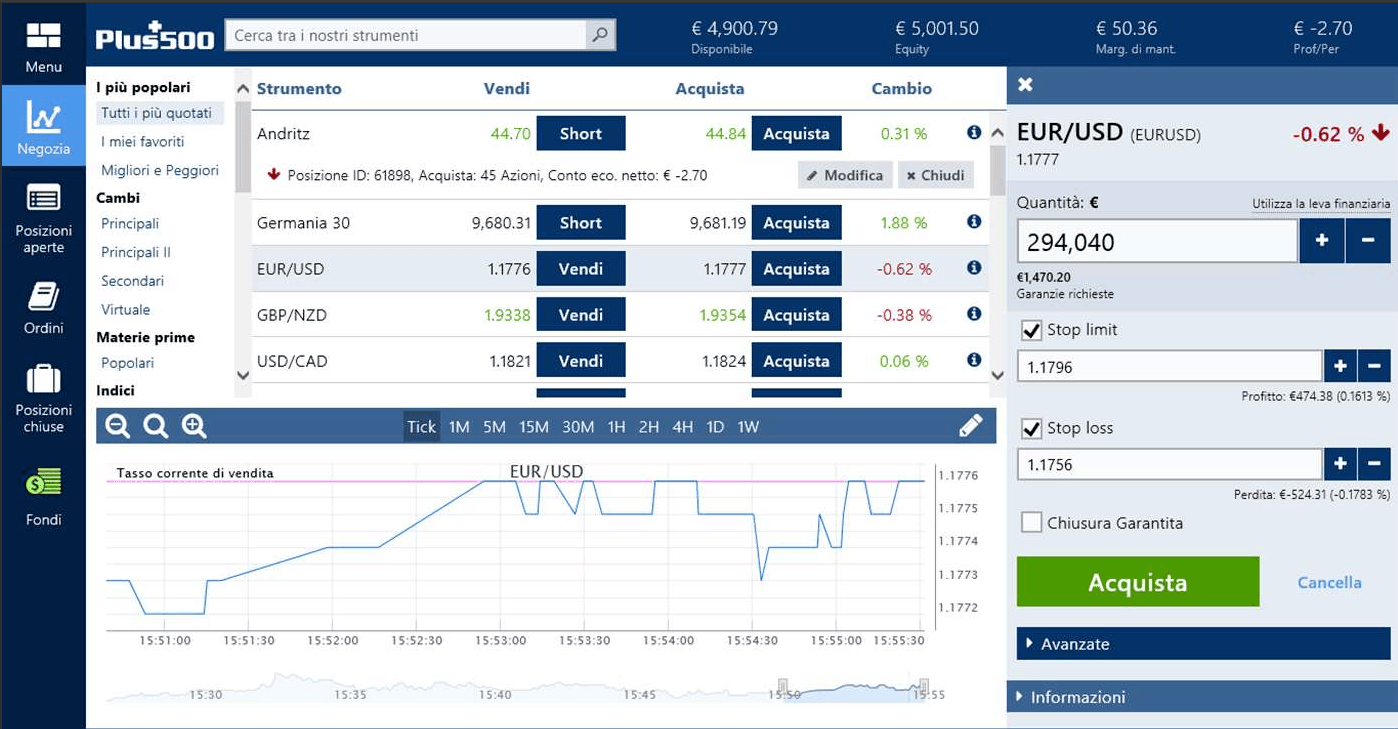Click the Cancella link
Viewport: 1398px width, 729px height.
(x=1329, y=582)
